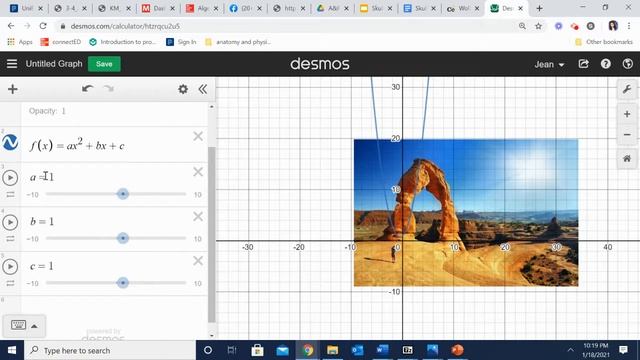Play the animation for slider a
This screenshot has height=360, width=640.
[10, 178]
